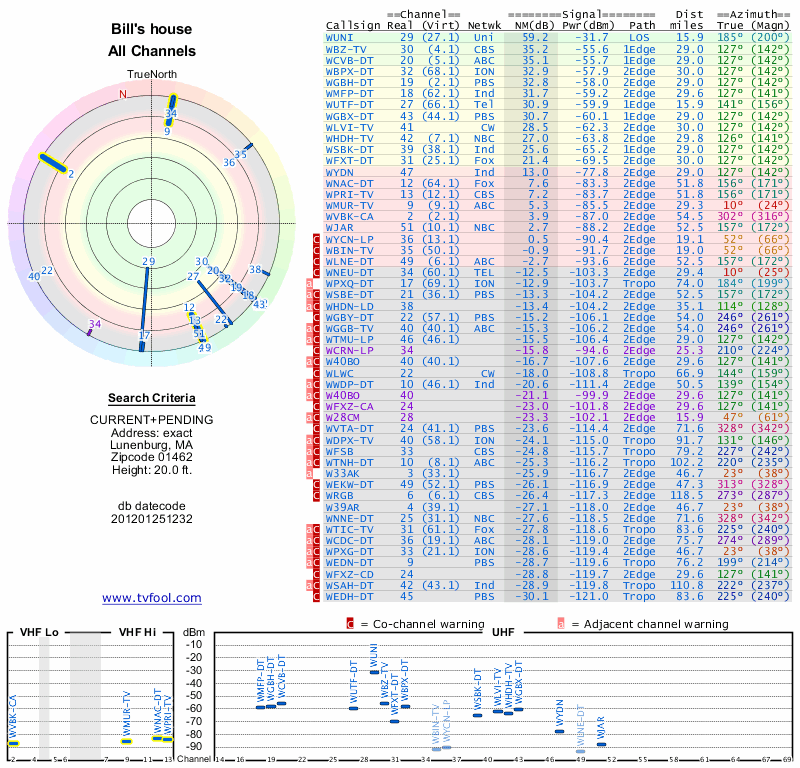The image size is (800, 768).
Task: Select the channel 29 bar on radar plot
Action: pos(145,305)
